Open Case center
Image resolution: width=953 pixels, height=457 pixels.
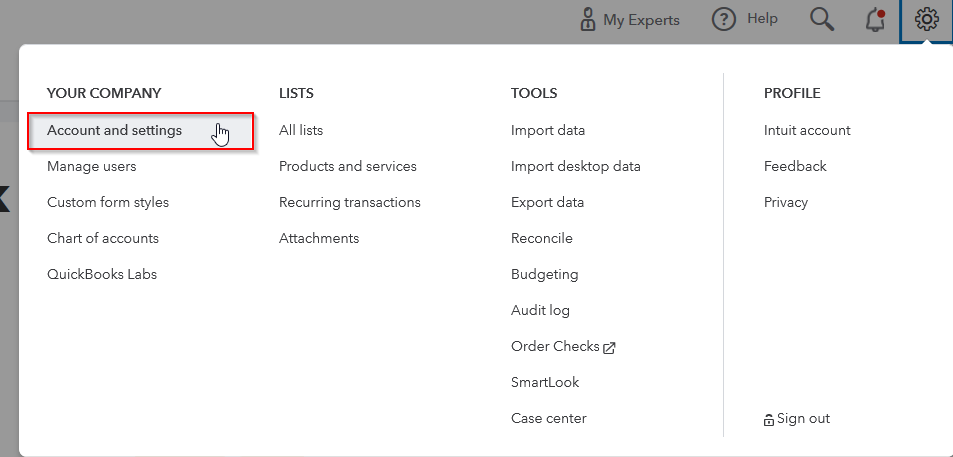tap(549, 419)
